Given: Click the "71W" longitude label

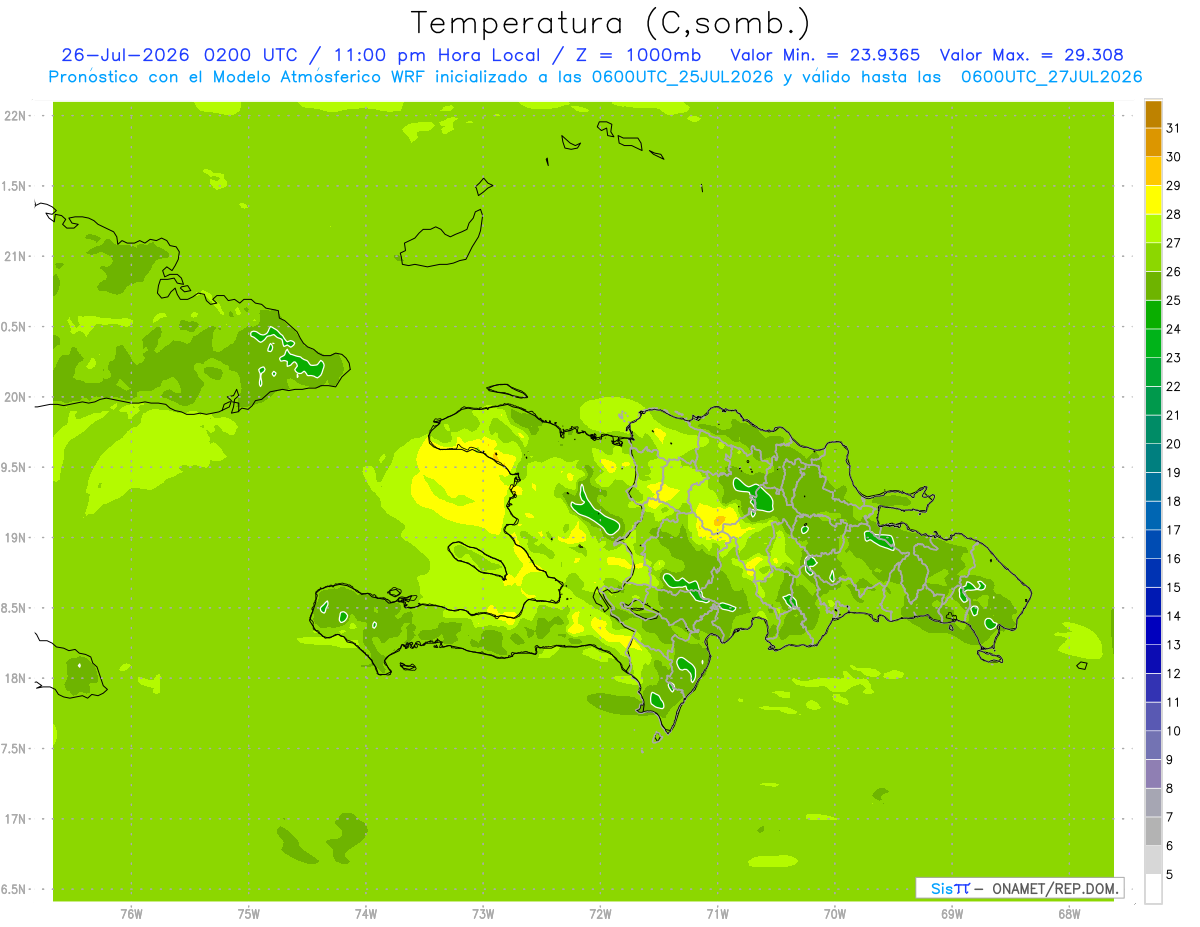Looking at the screenshot, I should click(x=717, y=914).
